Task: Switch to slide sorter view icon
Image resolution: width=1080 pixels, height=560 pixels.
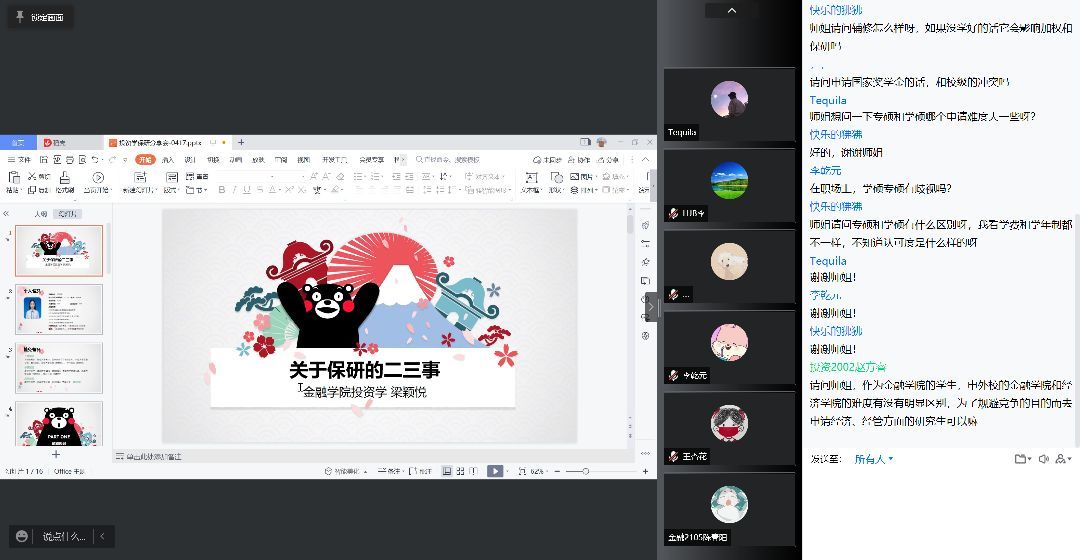Action: (x=461, y=471)
